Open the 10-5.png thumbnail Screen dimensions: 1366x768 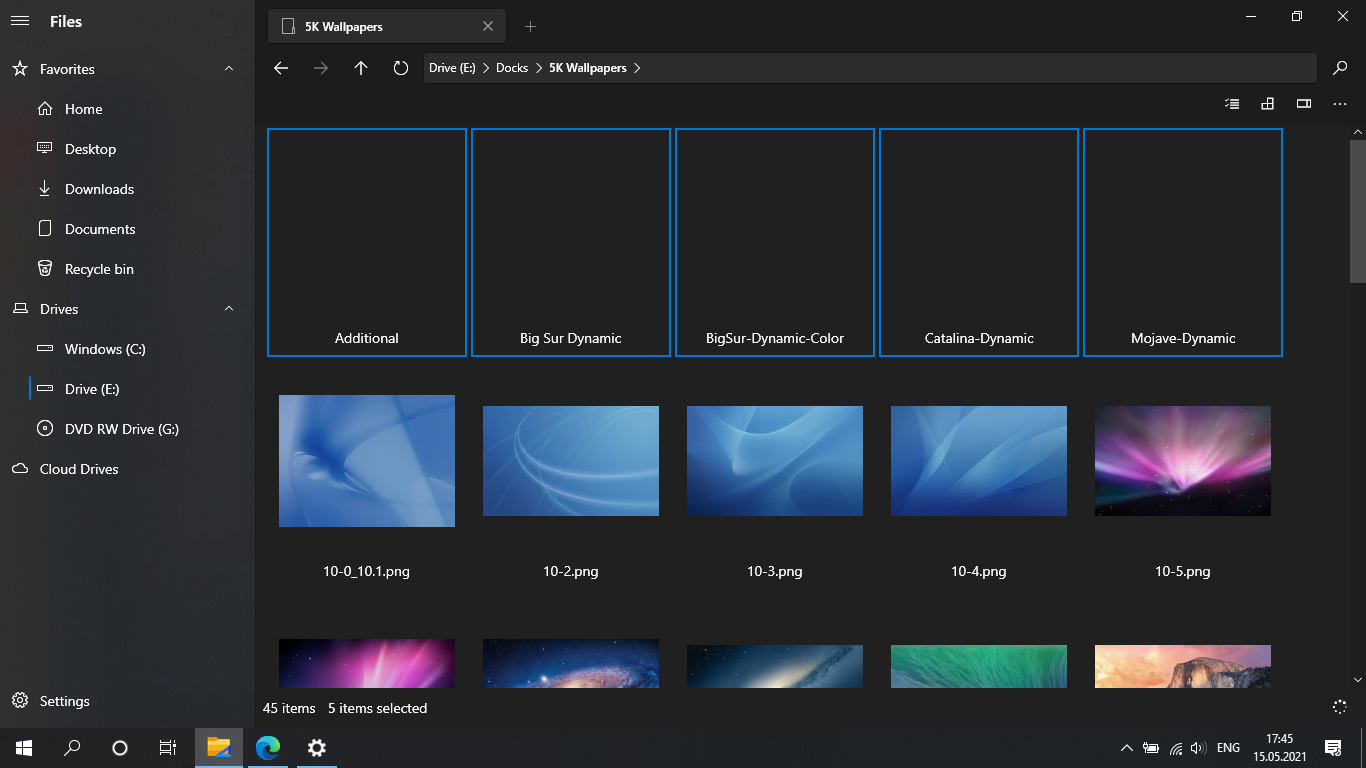point(1182,460)
